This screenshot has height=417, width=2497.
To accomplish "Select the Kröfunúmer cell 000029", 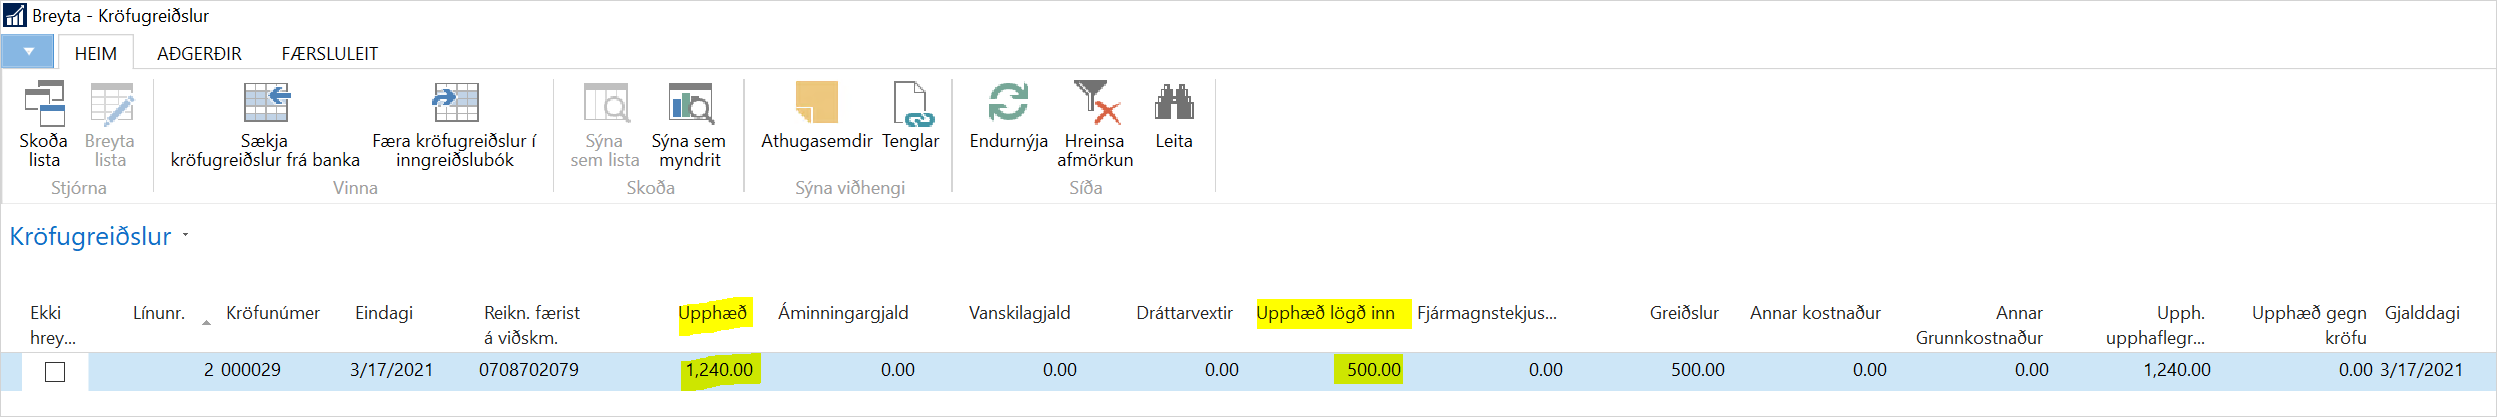I will click(251, 370).
